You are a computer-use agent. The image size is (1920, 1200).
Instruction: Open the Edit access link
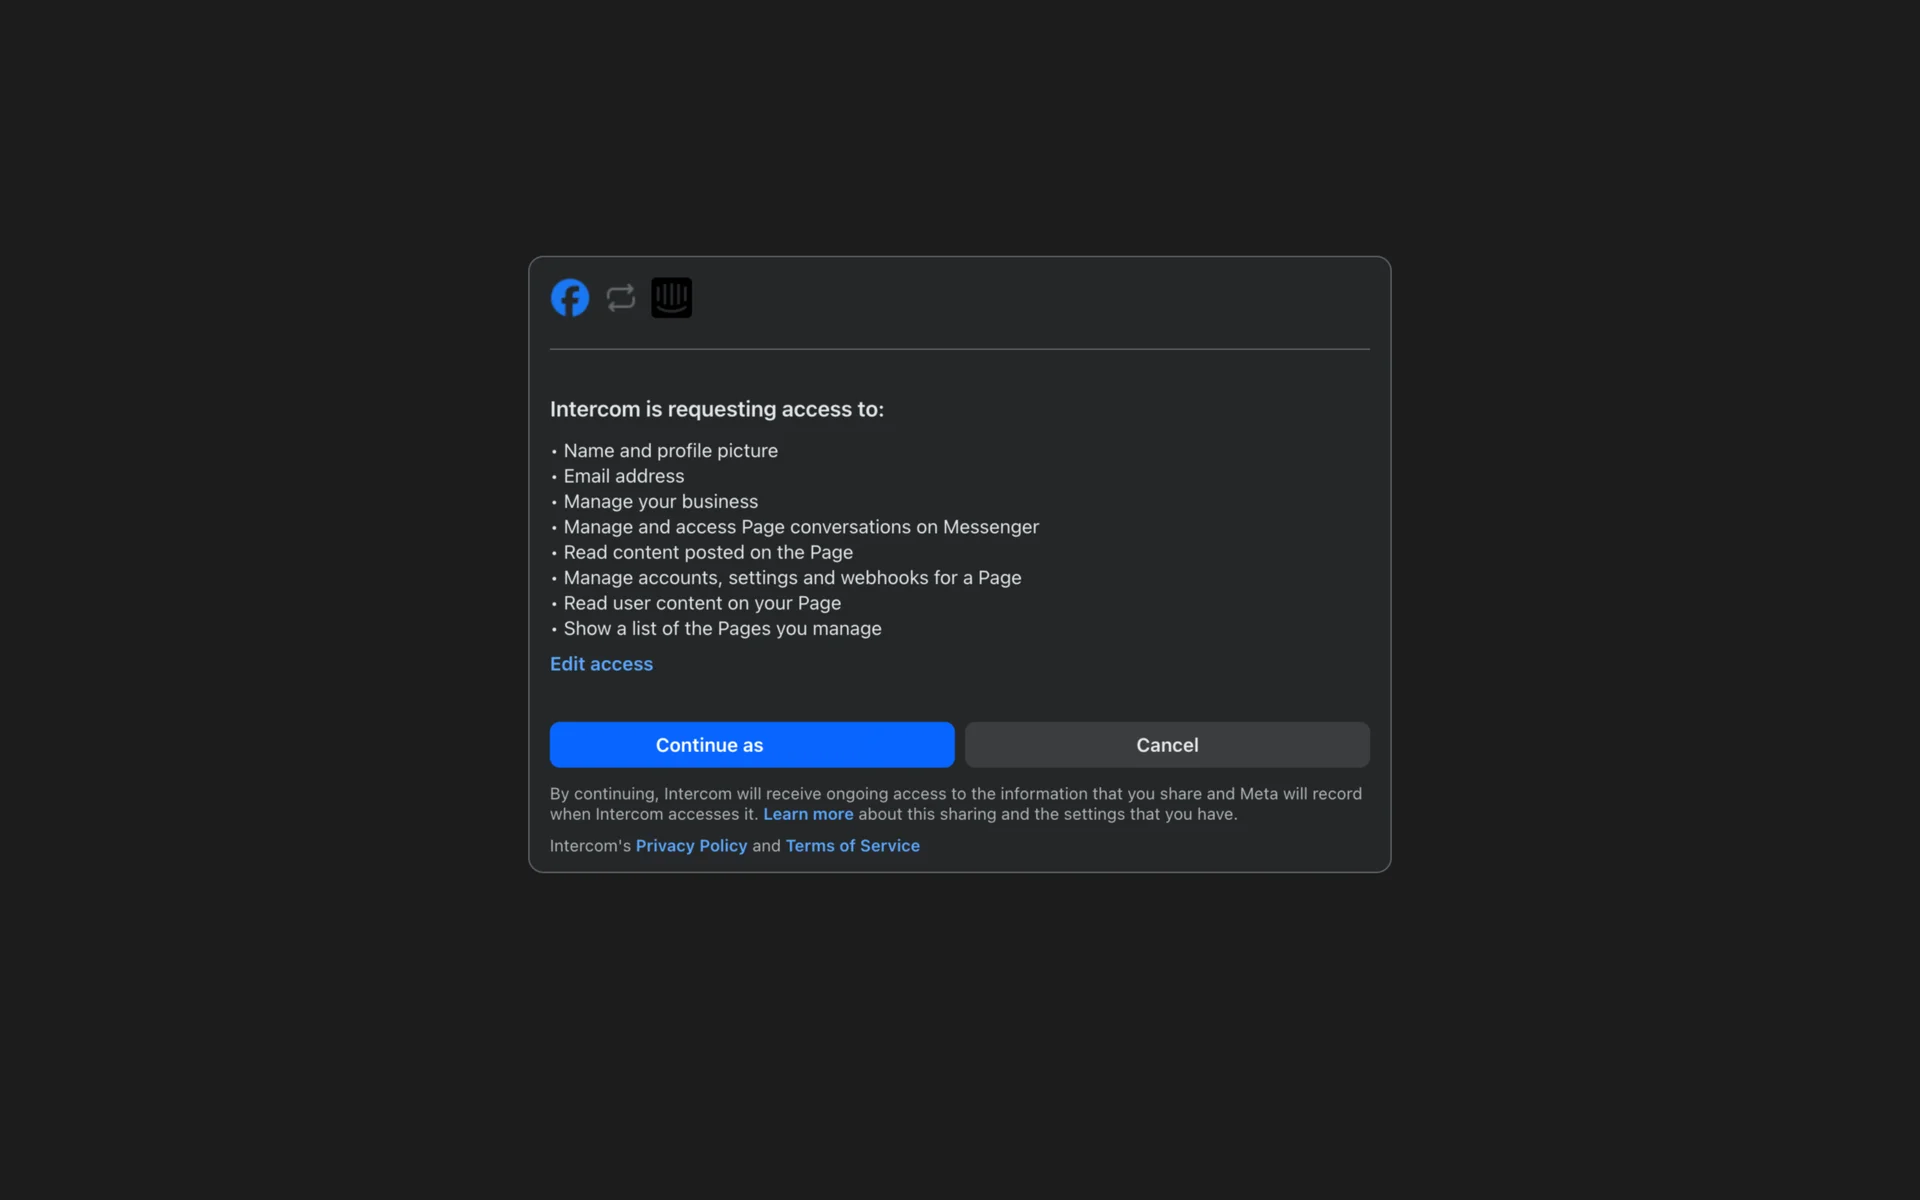(x=601, y=664)
